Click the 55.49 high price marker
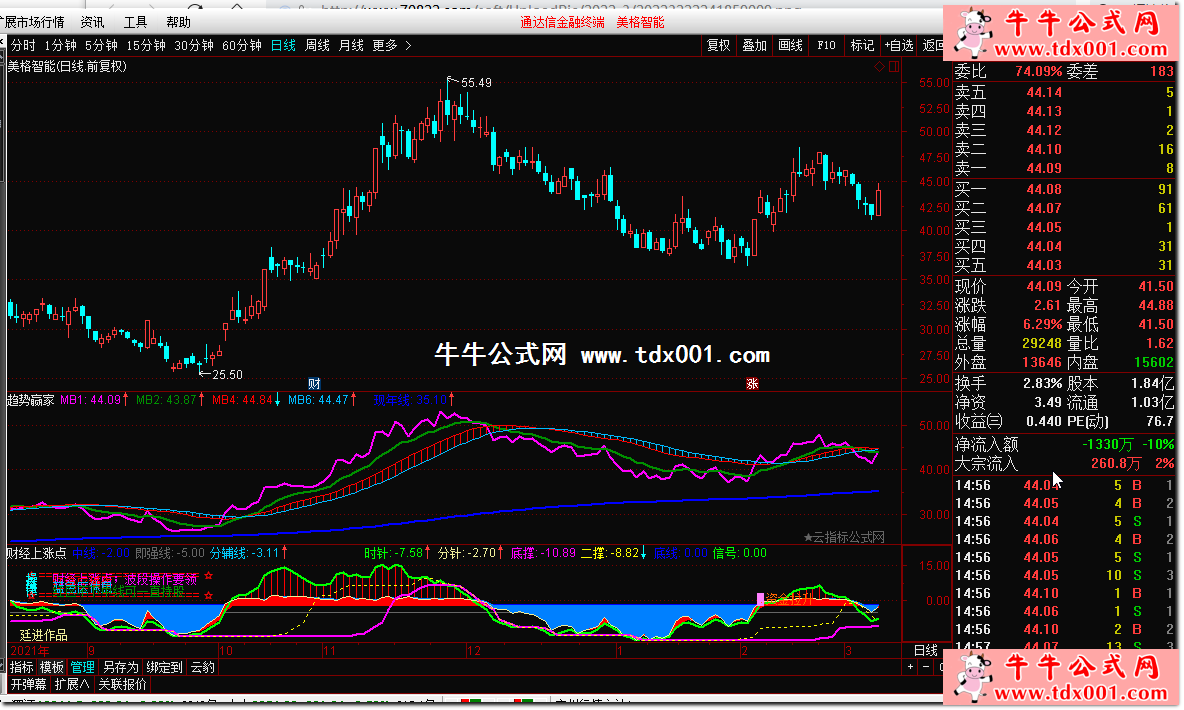1184x710 pixels. point(475,83)
